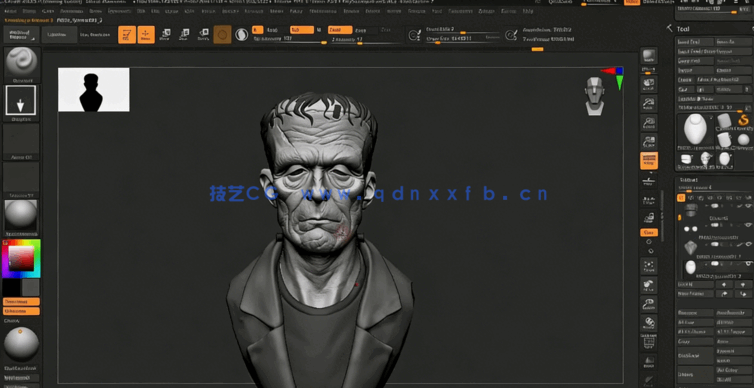Screen dimensions: 754x388
Task: Open the Projection Master button at far left
Action: tap(21, 35)
